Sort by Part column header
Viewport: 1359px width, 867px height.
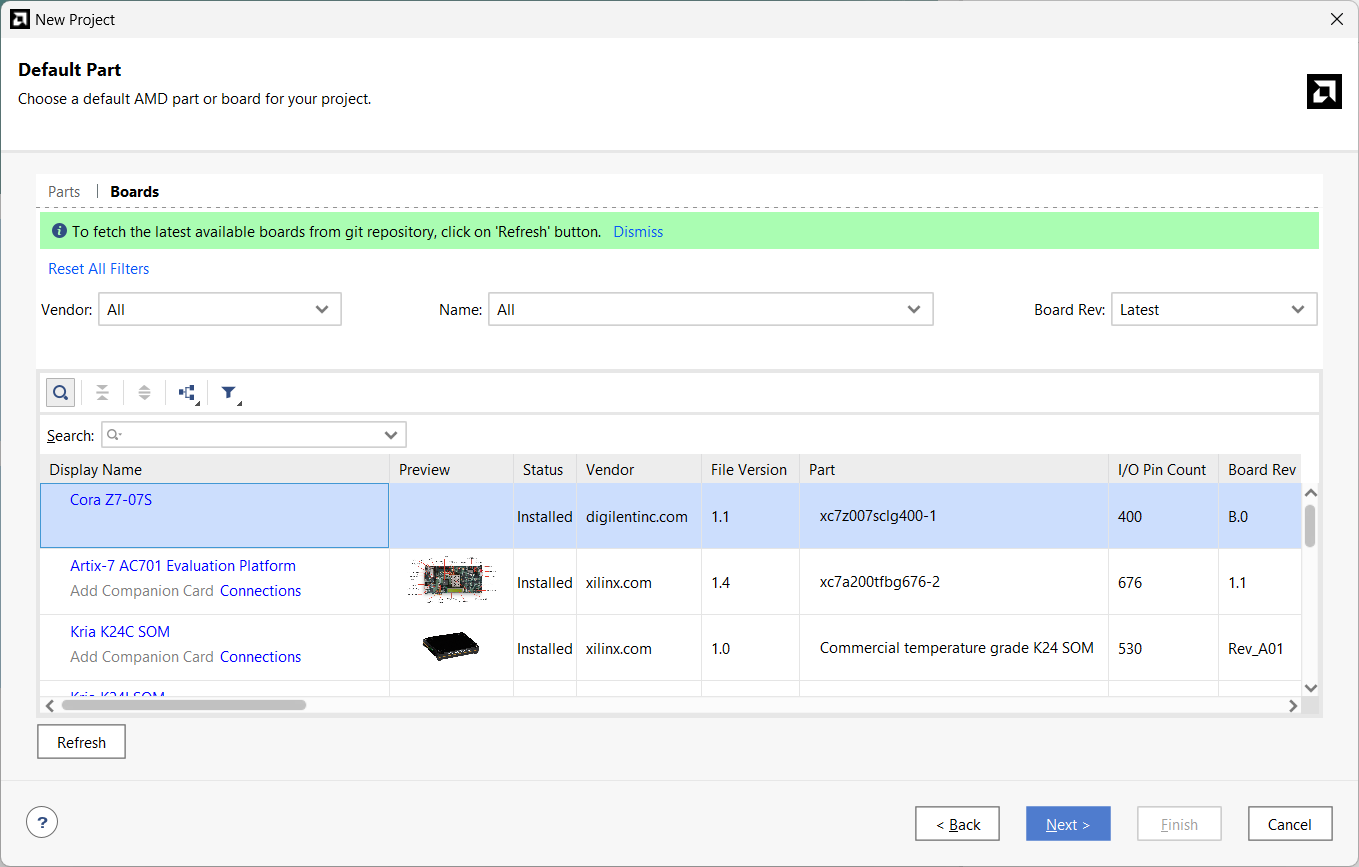pyautogui.click(x=954, y=470)
